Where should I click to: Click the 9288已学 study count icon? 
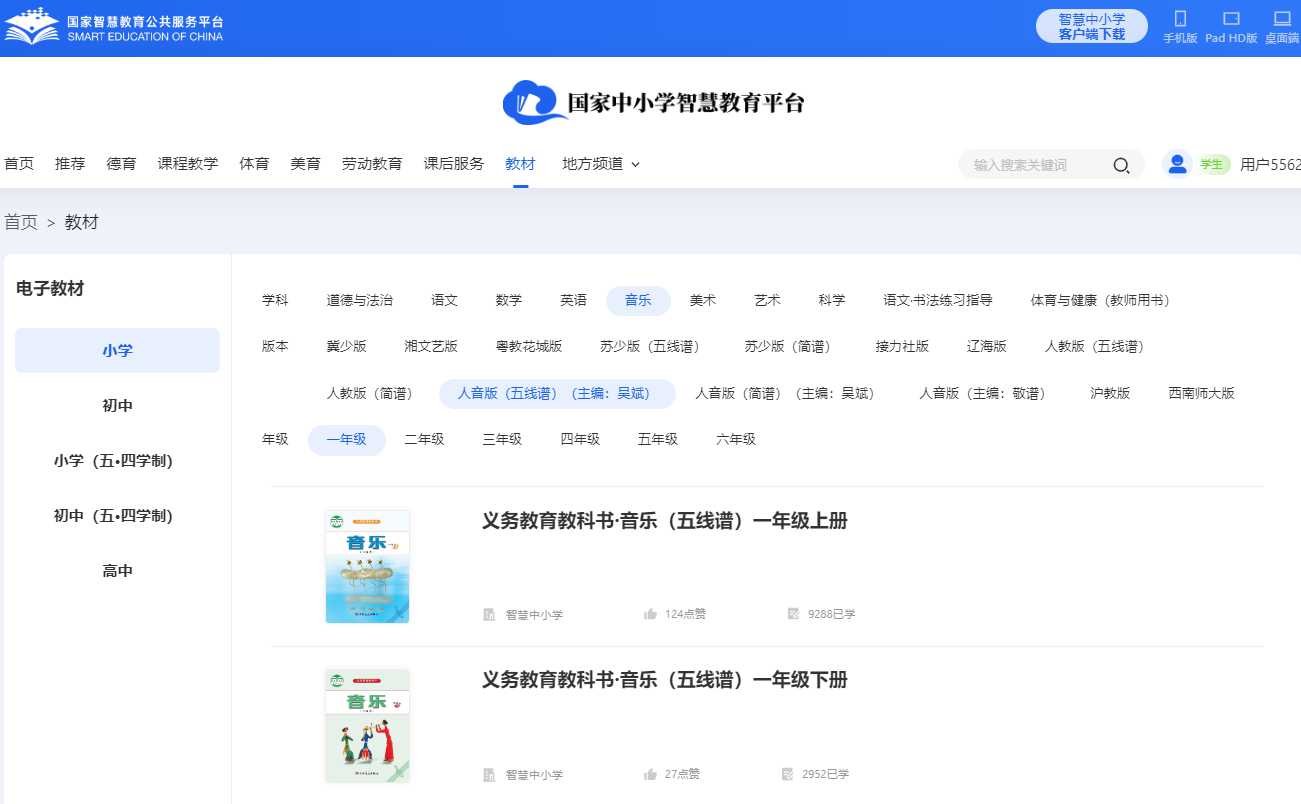pyautogui.click(x=793, y=614)
